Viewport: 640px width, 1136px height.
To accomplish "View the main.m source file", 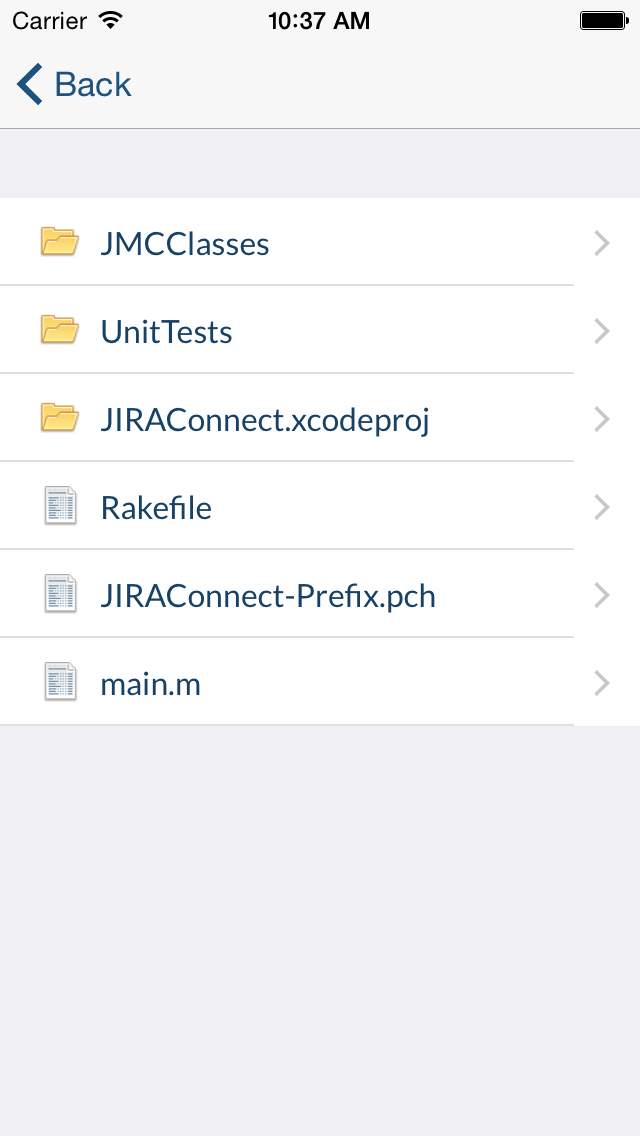I will (x=320, y=682).
